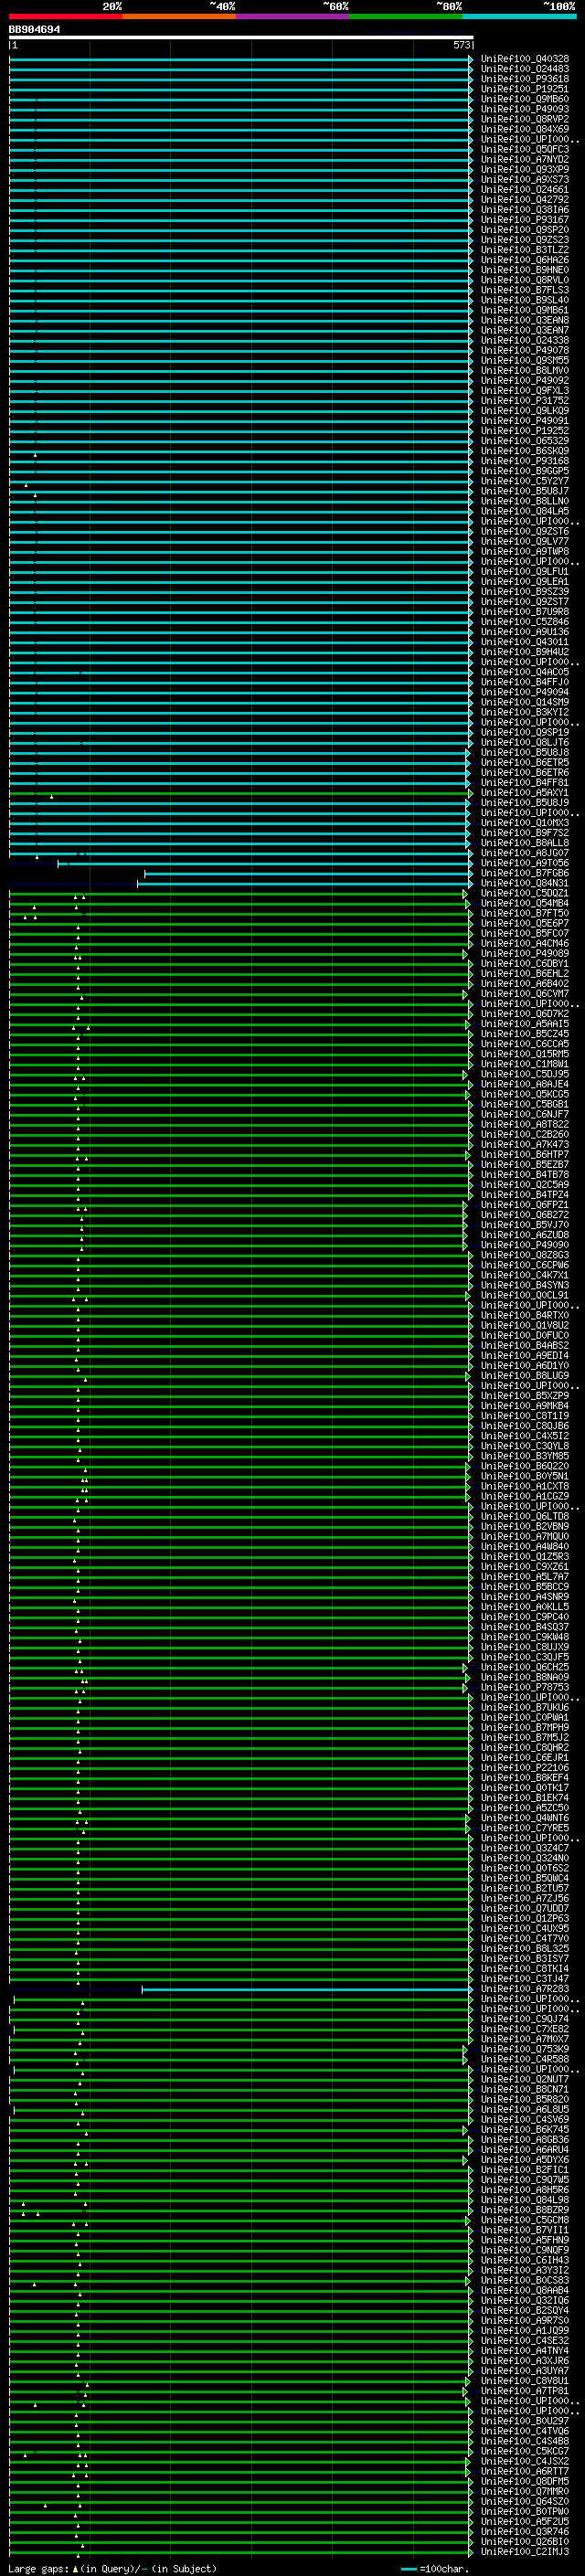Select the UniRef100_Q9ZS23 label
This screenshot has width=585, height=2576.
[x=524, y=239]
